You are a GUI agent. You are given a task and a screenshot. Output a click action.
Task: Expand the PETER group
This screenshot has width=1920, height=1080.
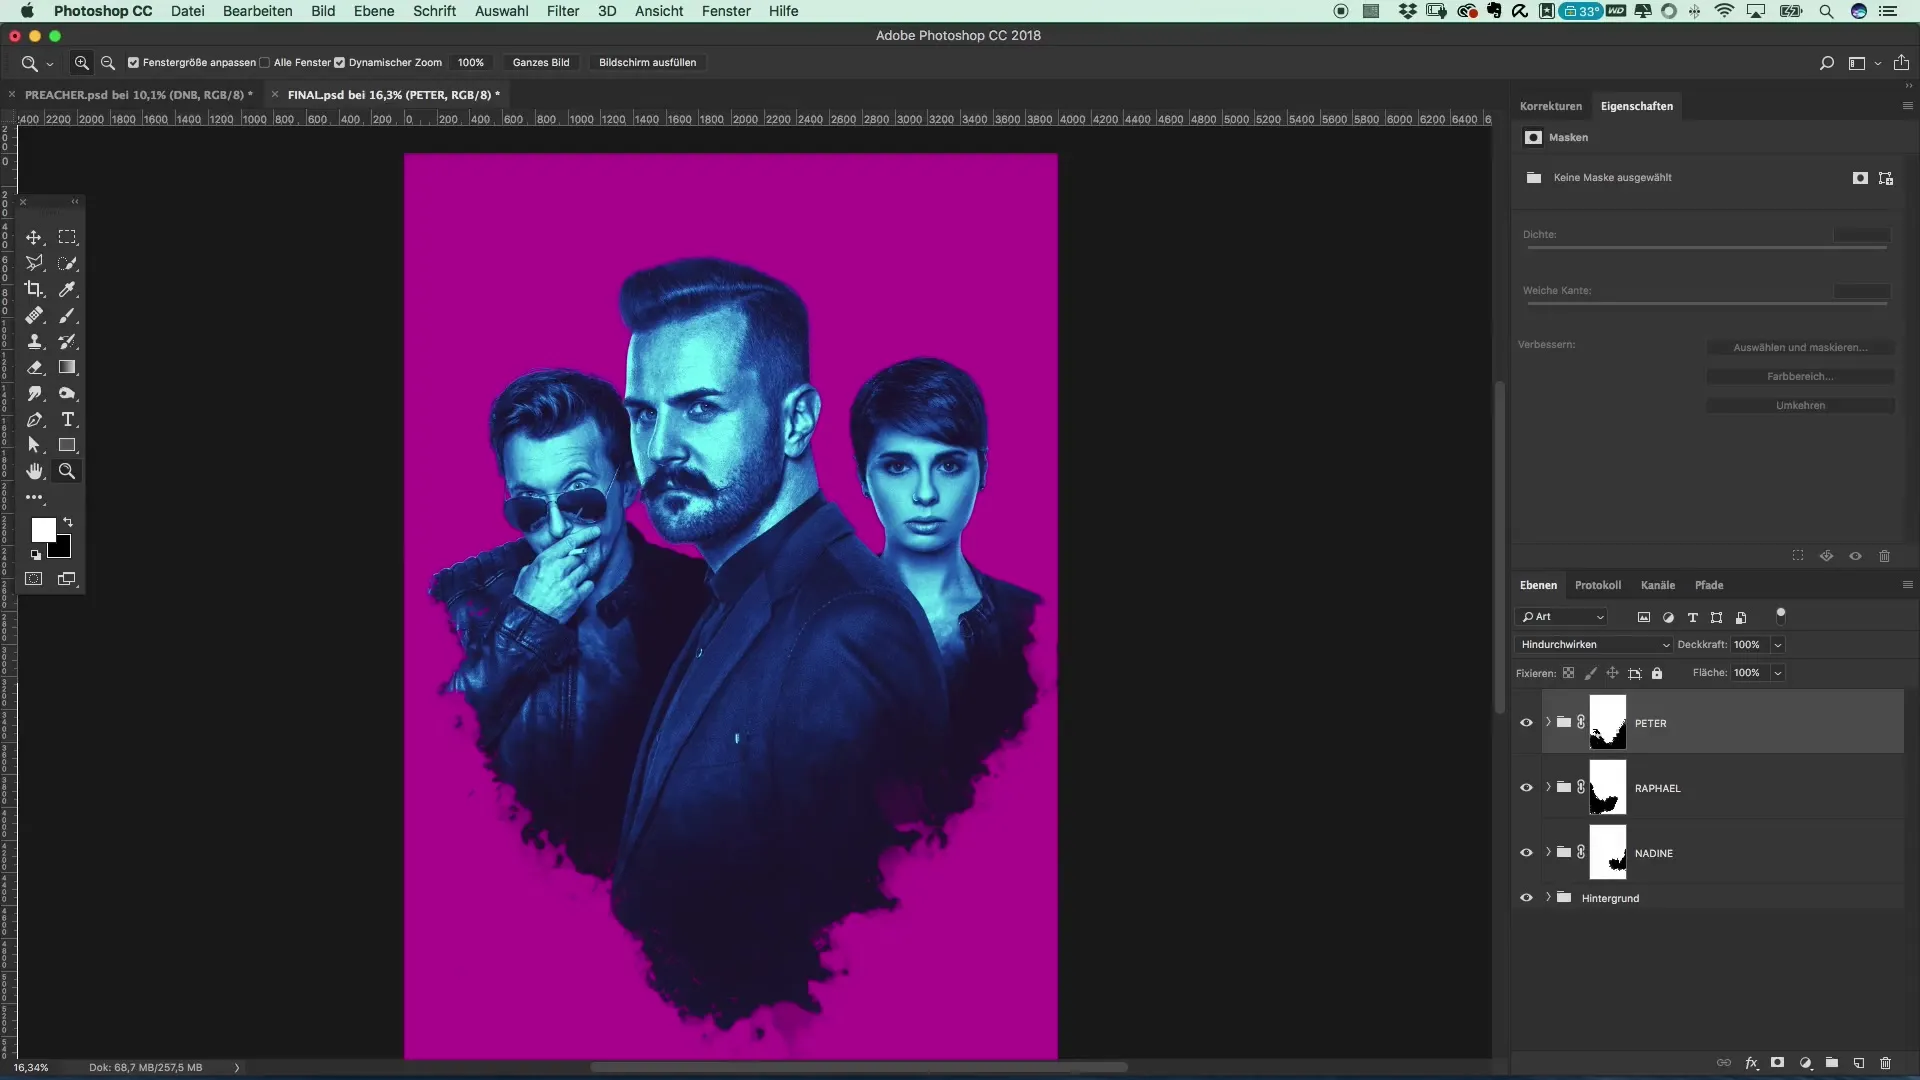click(1548, 722)
